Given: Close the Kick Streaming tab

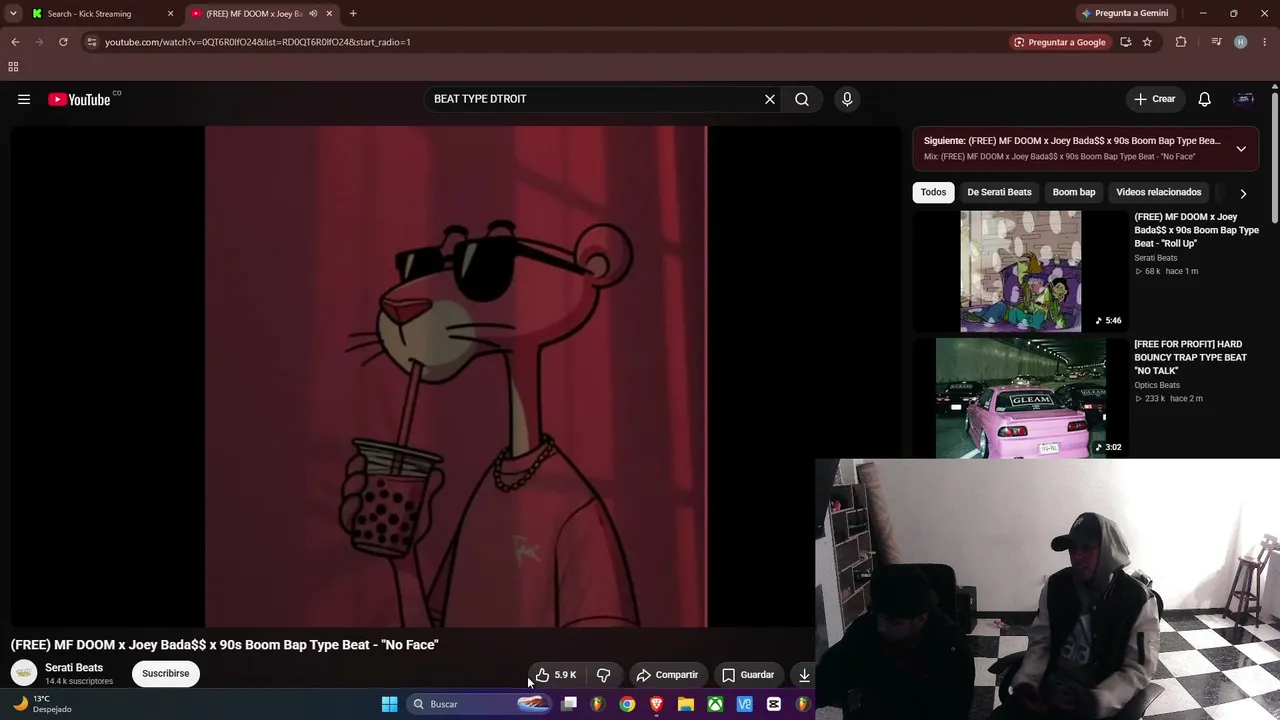Looking at the screenshot, I should tap(170, 14).
